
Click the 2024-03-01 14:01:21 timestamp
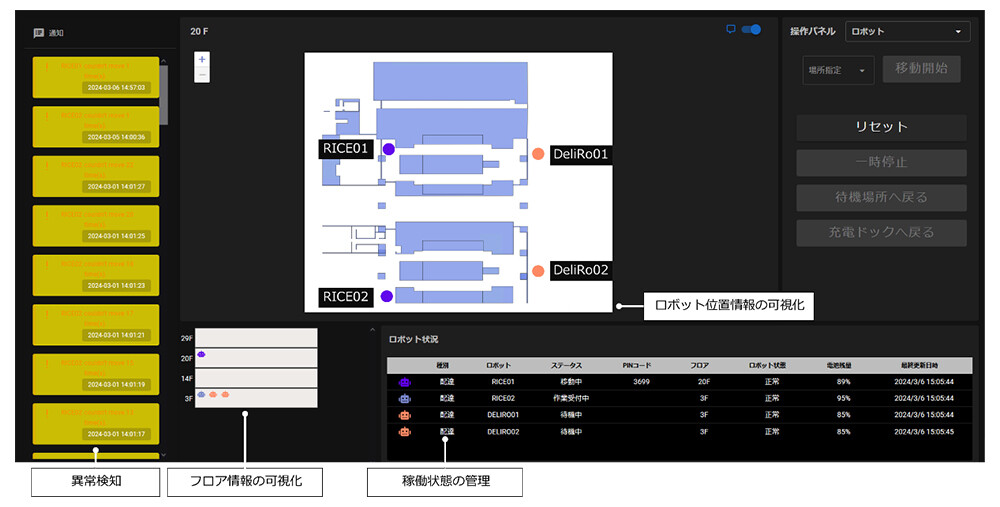[x=117, y=335]
